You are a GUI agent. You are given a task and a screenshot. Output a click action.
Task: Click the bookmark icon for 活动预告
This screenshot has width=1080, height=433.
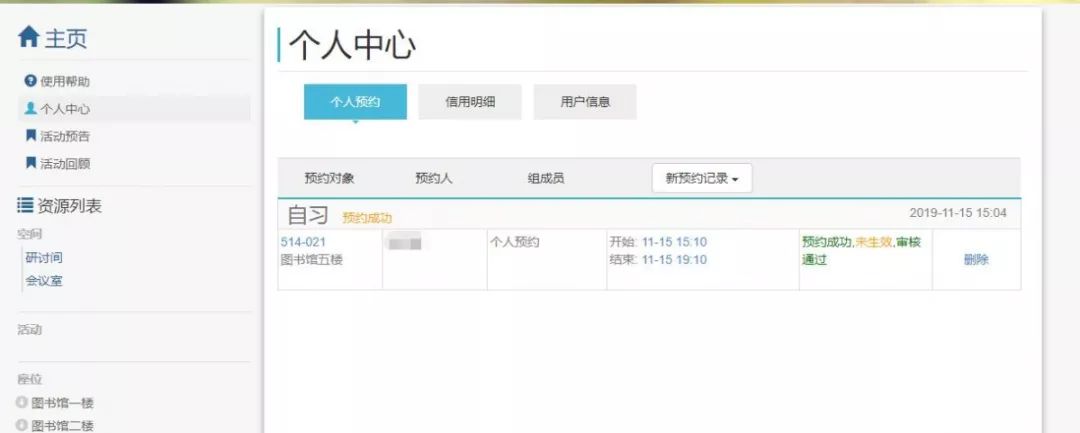pyautogui.click(x=30, y=136)
